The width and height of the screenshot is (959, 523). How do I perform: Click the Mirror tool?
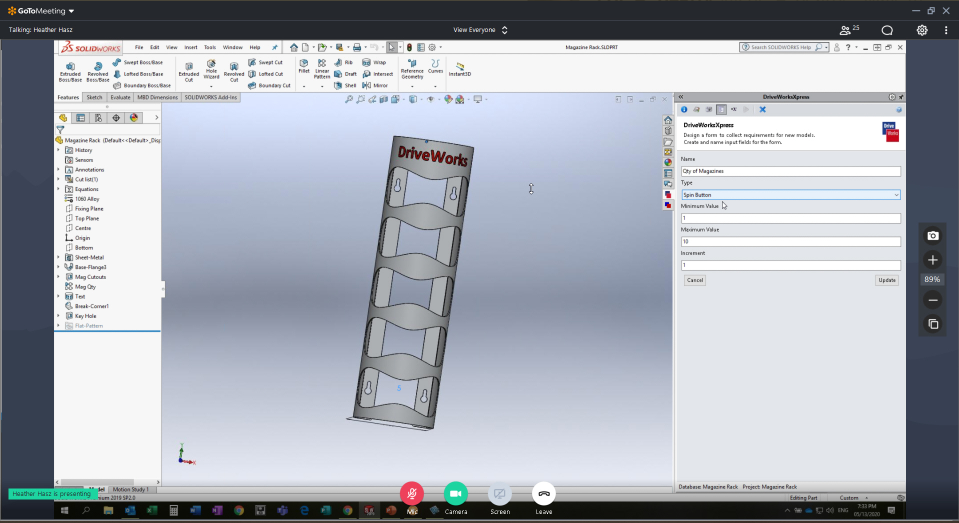click(x=375, y=86)
